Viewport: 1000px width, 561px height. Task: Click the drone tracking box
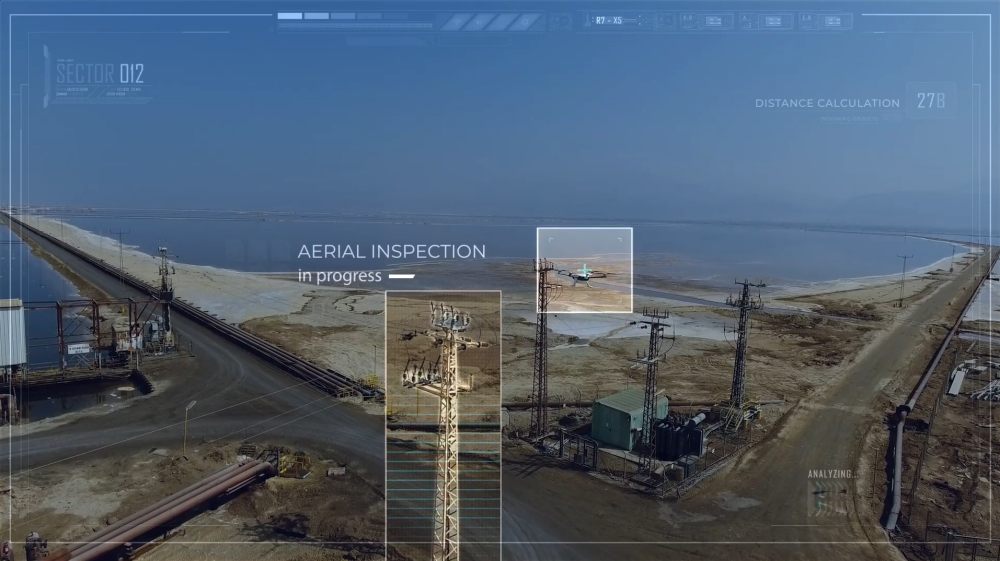(584, 270)
